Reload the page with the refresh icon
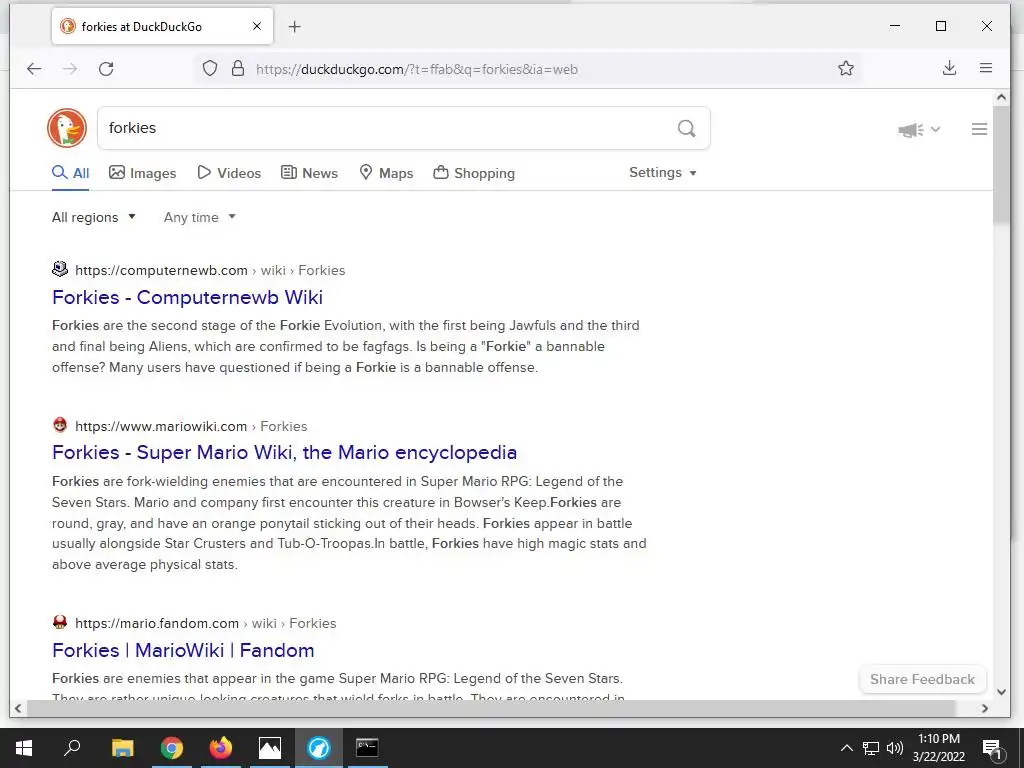The height and width of the screenshot is (768, 1024). [106, 69]
